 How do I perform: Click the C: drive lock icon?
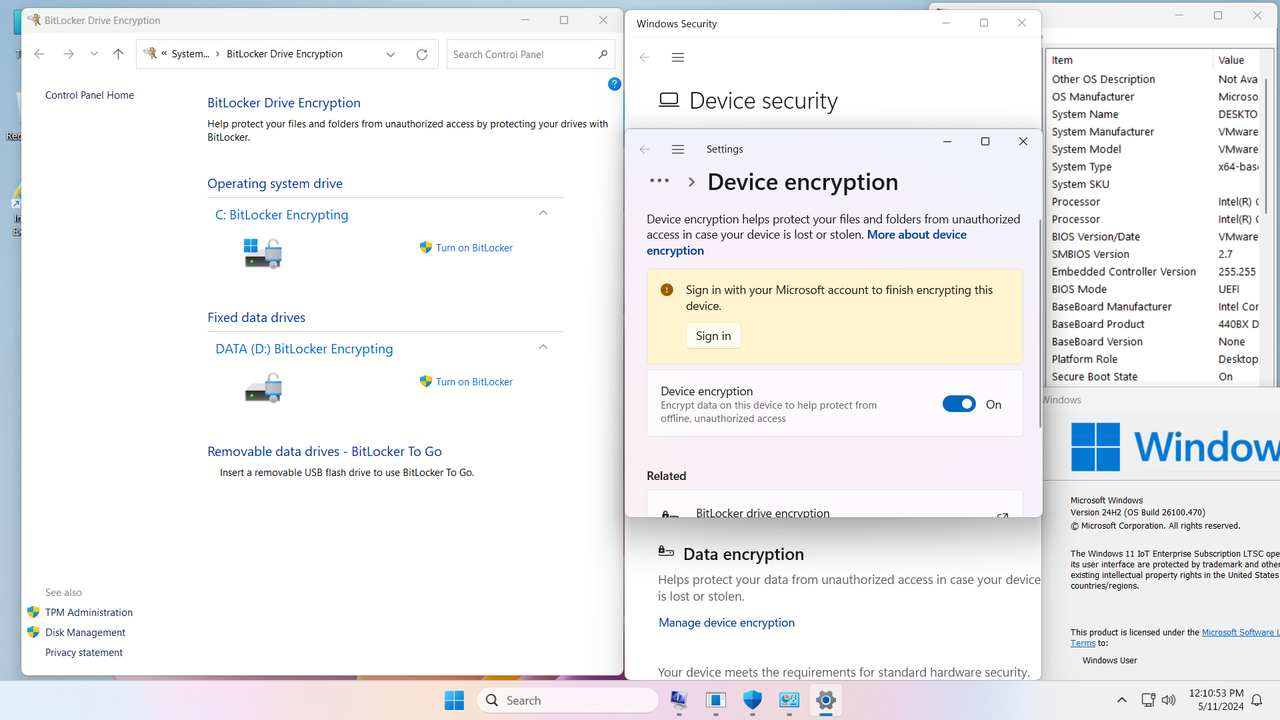click(263, 252)
